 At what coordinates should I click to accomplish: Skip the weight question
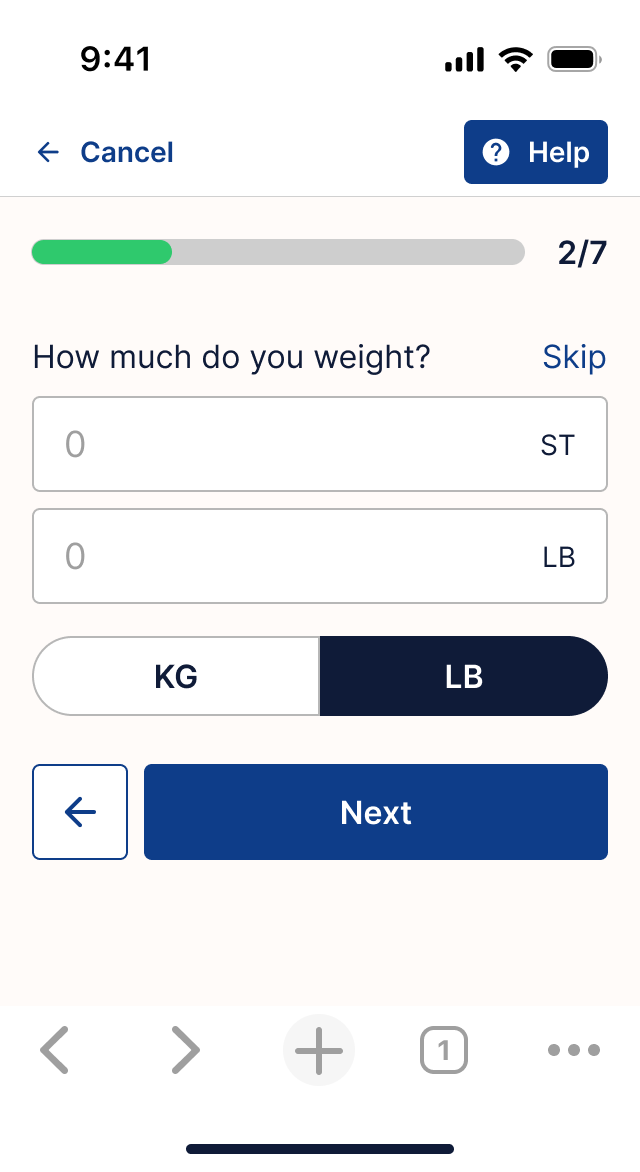click(574, 357)
